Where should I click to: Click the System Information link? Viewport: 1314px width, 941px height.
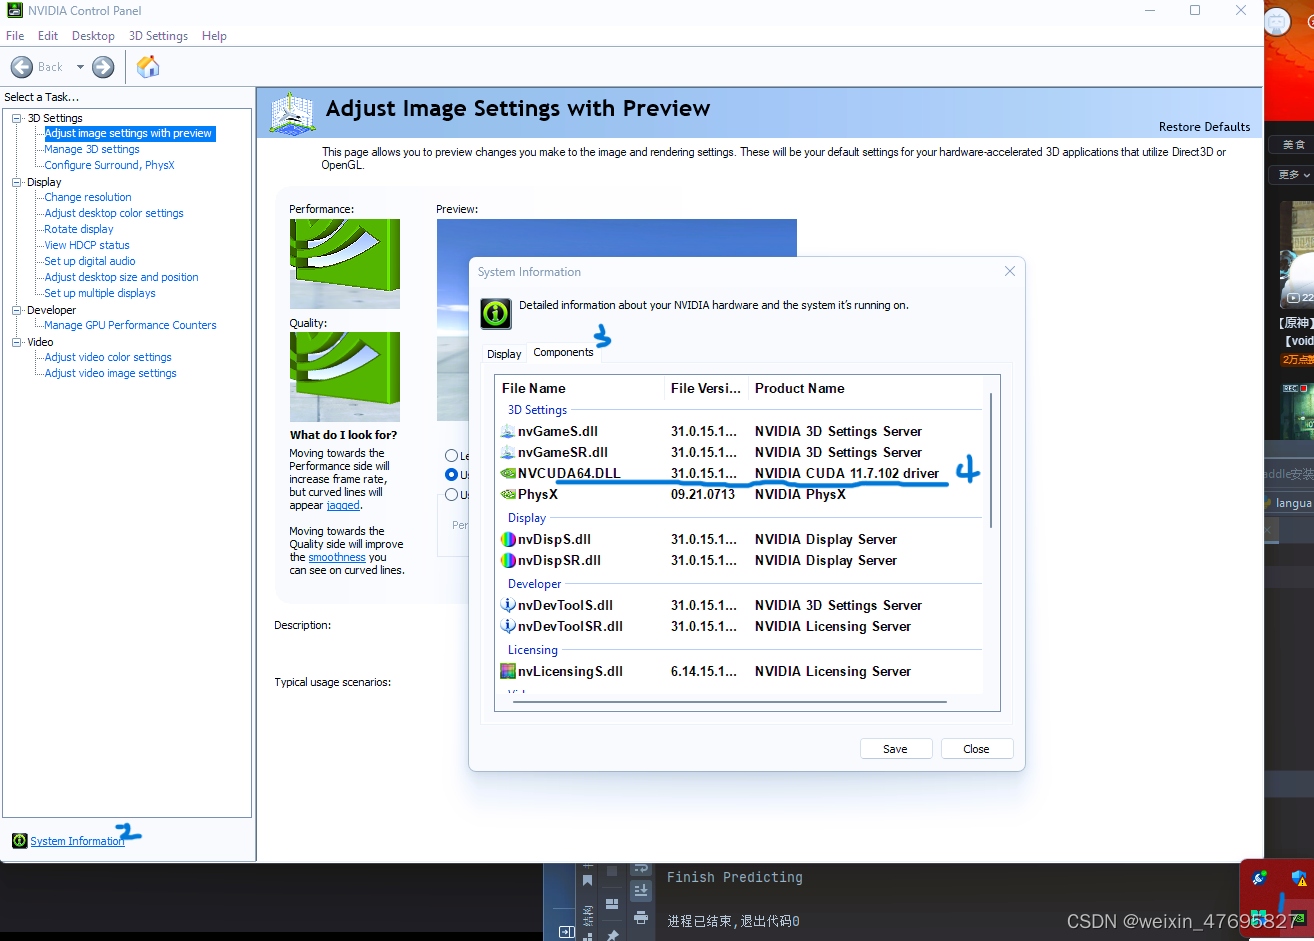pos(77,841)
